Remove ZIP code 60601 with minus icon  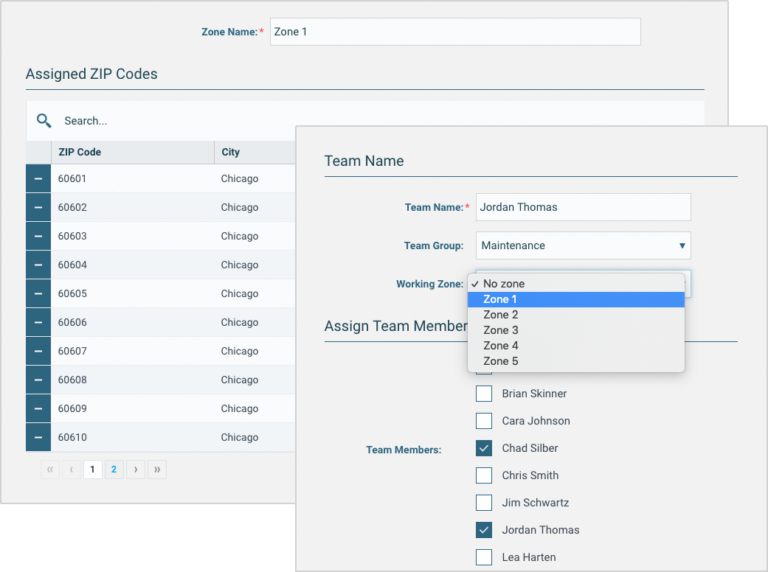(x=38, y=179)
